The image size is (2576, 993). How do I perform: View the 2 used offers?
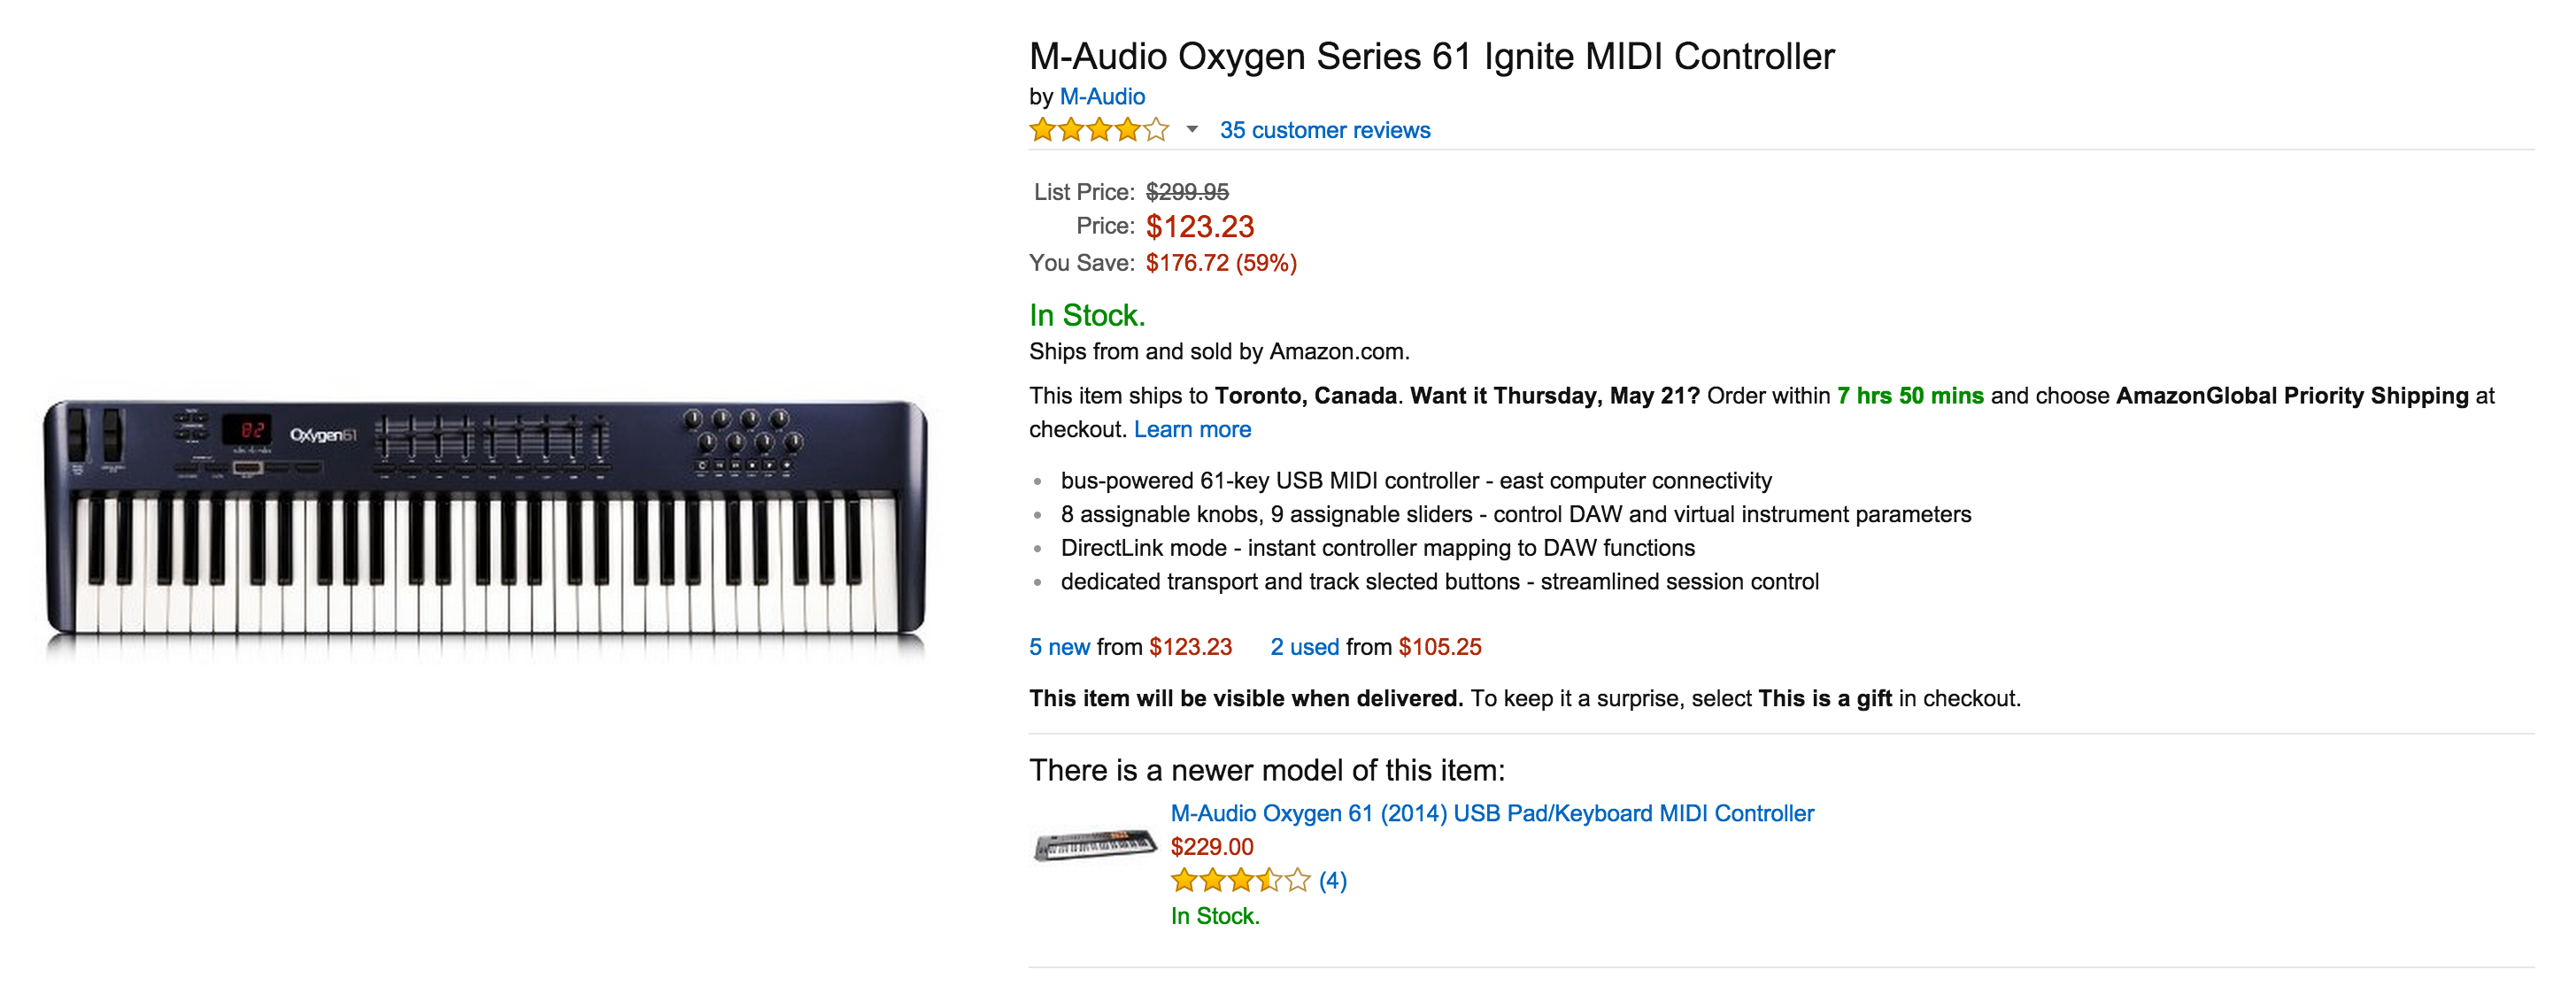(x=1304, y=647)
